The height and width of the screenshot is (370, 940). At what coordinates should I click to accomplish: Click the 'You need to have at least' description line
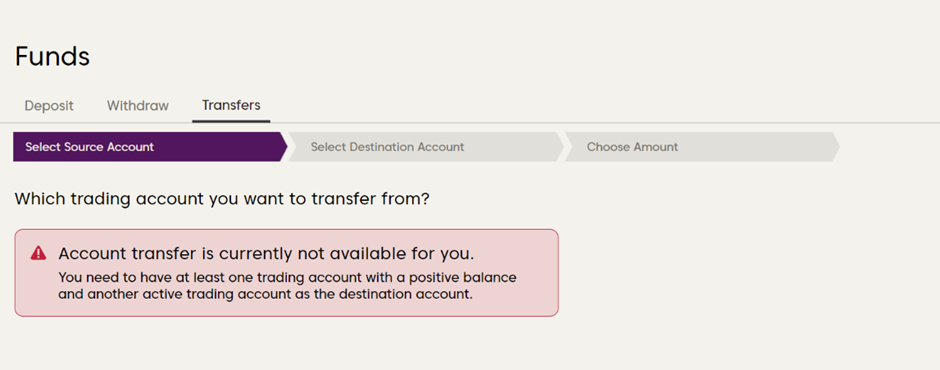coord(287,278)
